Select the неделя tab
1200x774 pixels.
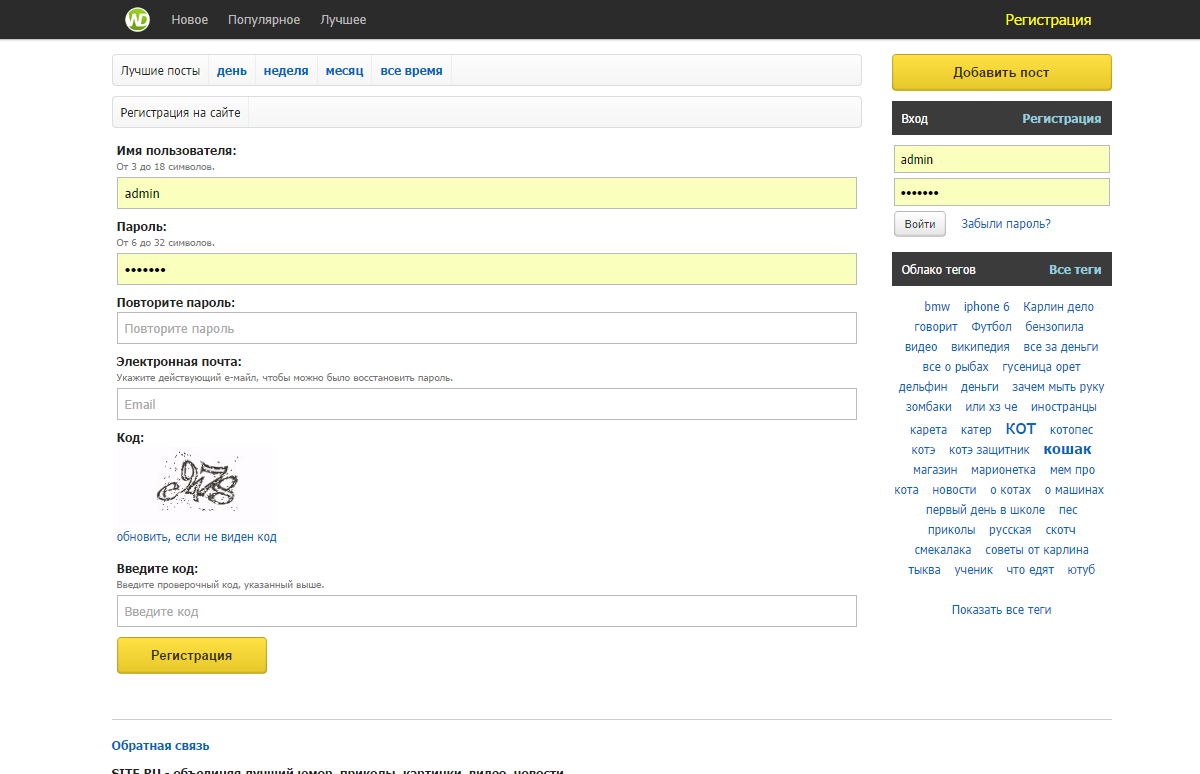pos(286,71)
